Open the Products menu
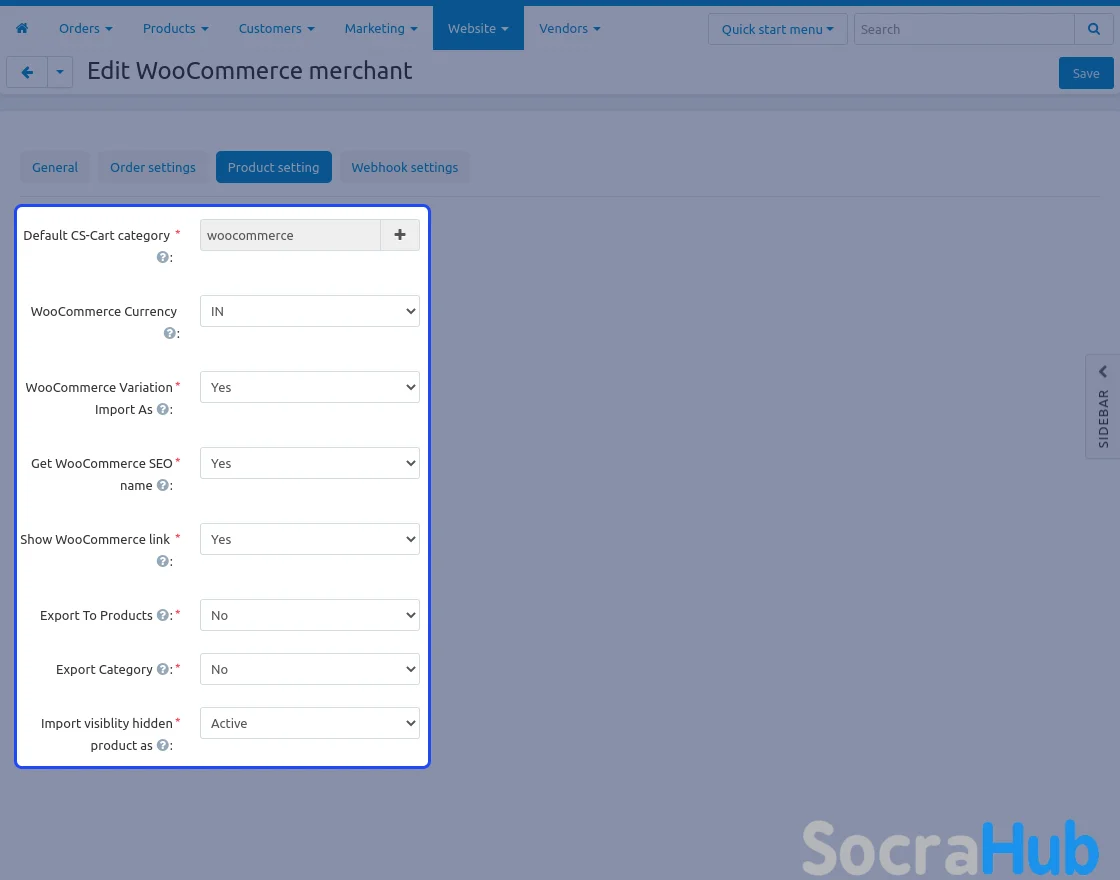Screen dimensions: 1120x880 pos(176,29)
